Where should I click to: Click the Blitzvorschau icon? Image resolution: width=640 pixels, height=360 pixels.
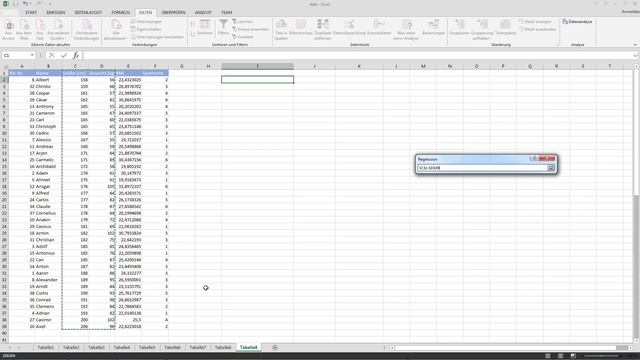301,28
